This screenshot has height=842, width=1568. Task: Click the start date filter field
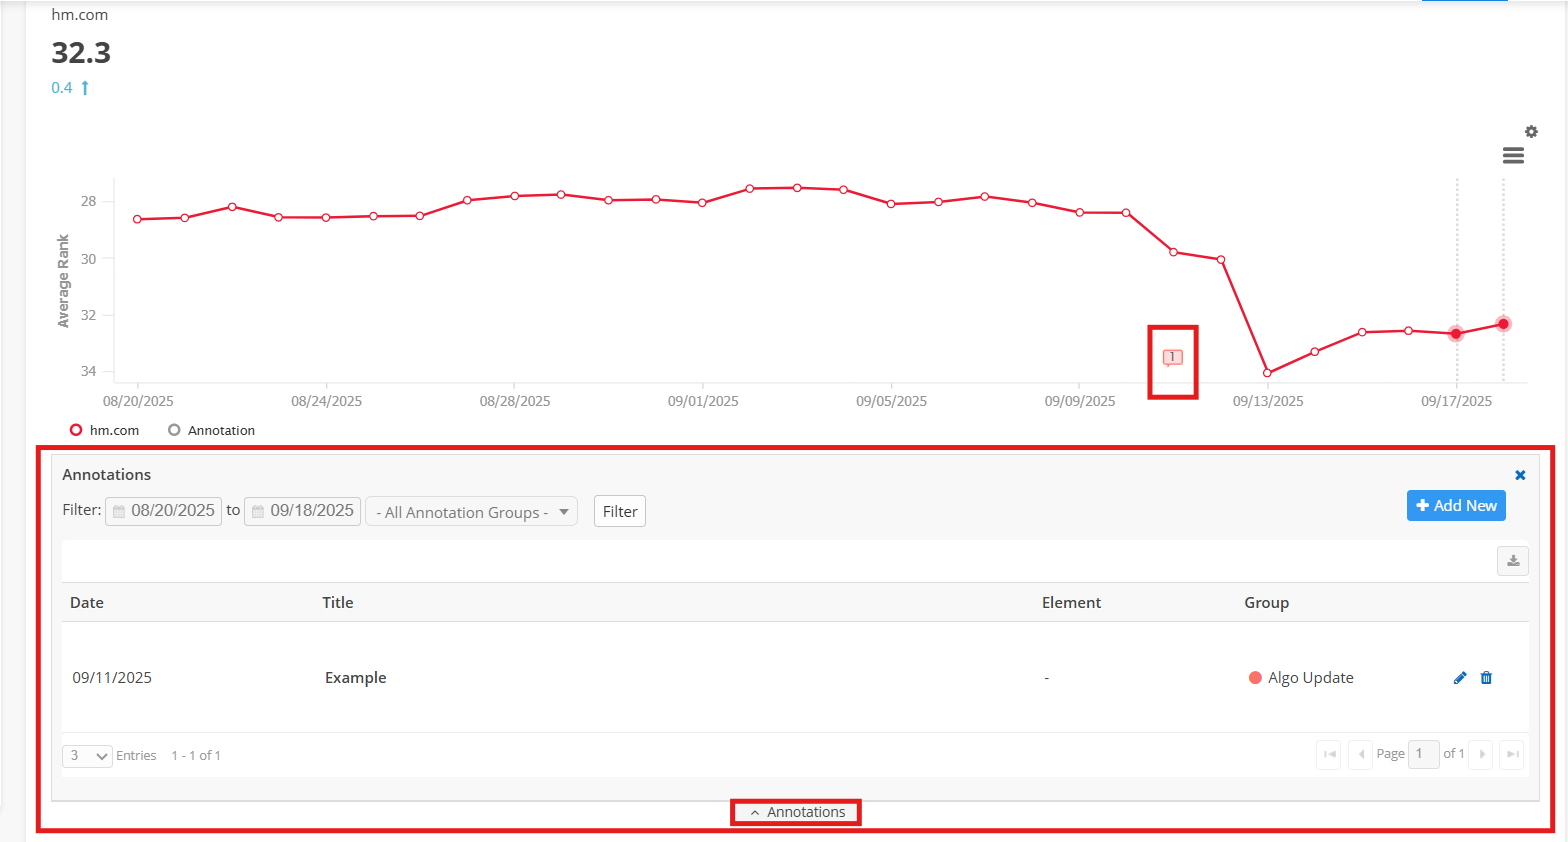[164, 511]
